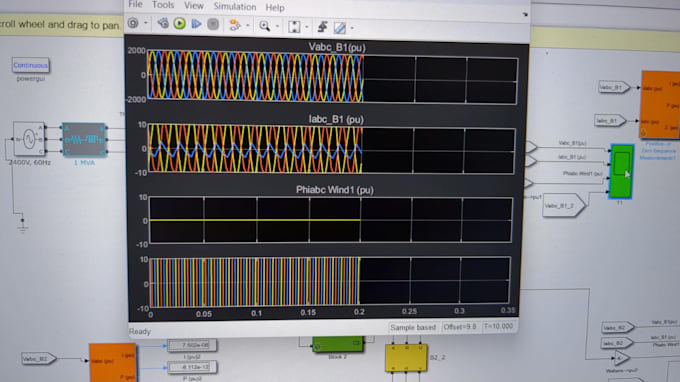Select the Vabc_B2 tag at bottom left
680x382 pixels.
pos(39,359)
